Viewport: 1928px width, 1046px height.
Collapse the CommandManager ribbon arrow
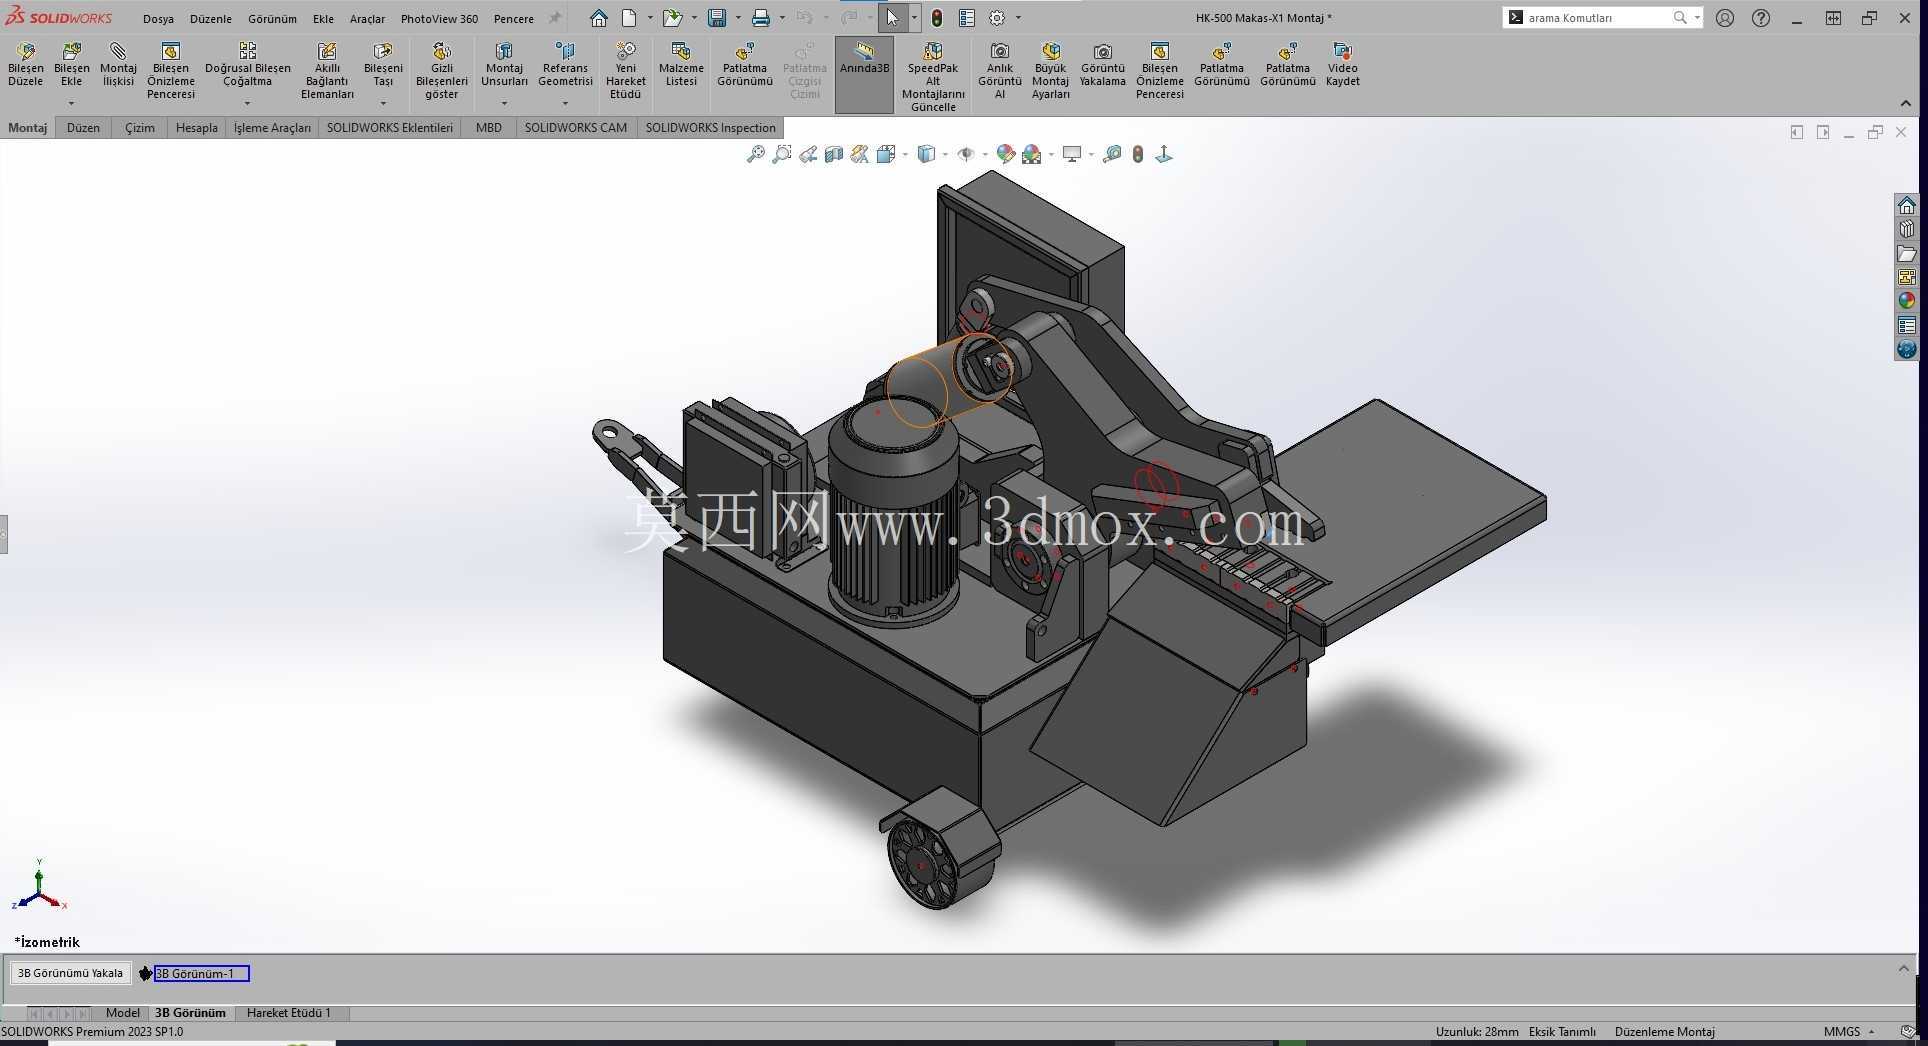pyautogui.click(x=1905, y=104)
